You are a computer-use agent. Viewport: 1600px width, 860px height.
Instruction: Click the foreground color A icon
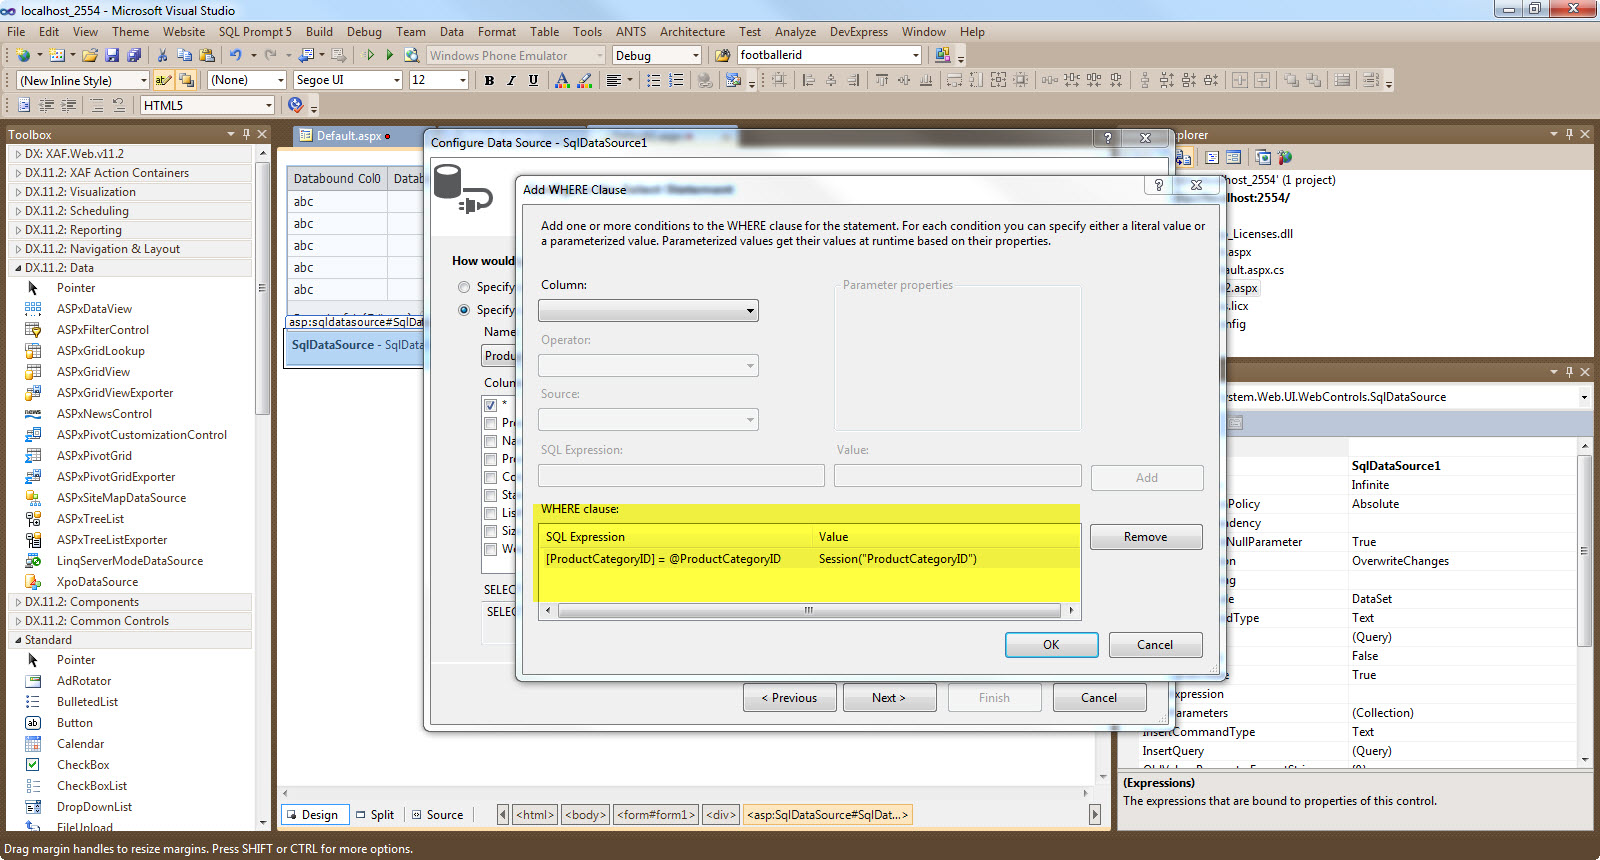tap(562, 80)
